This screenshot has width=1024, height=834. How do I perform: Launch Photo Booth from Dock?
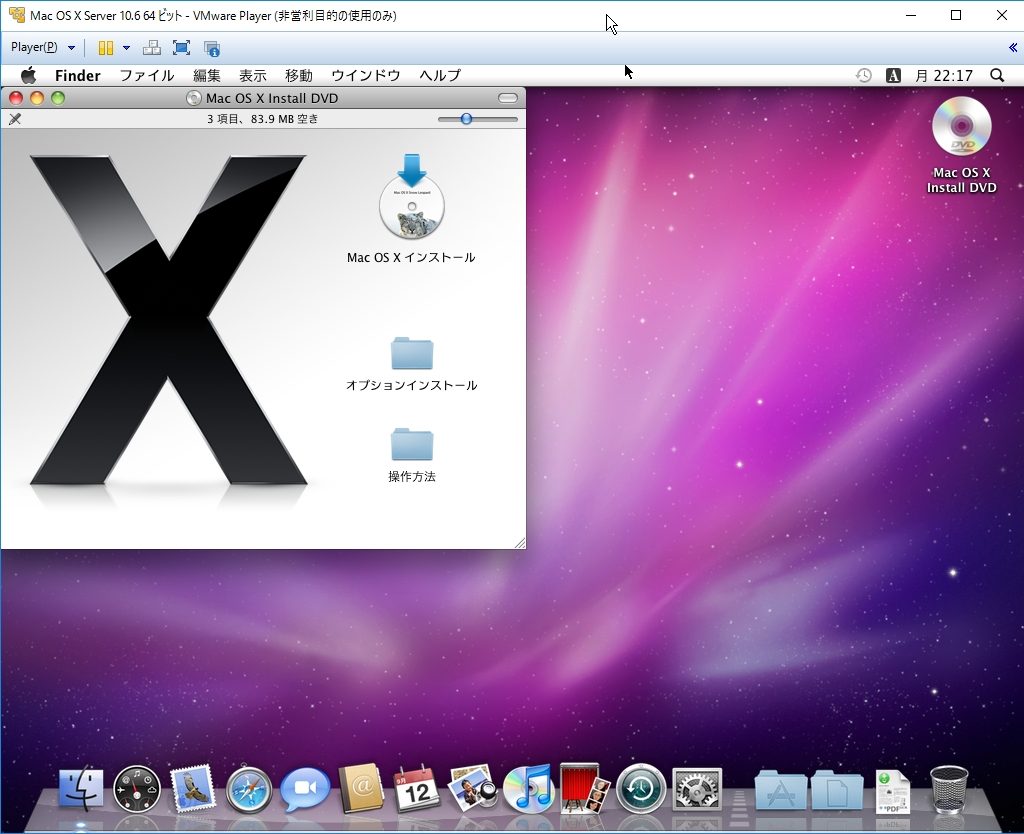pyautogui.click(x=584, y=788)
